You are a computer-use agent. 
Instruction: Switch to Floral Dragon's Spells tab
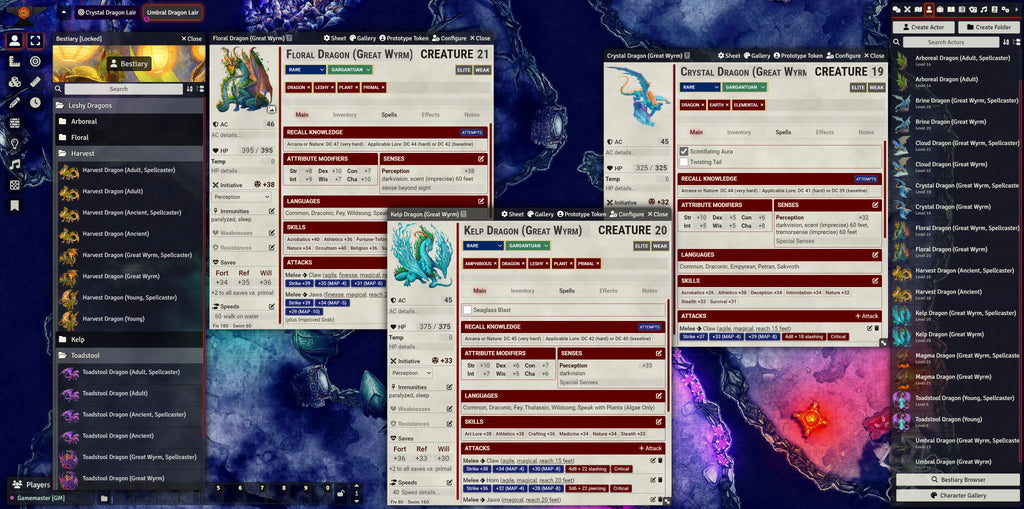point(387,115)
